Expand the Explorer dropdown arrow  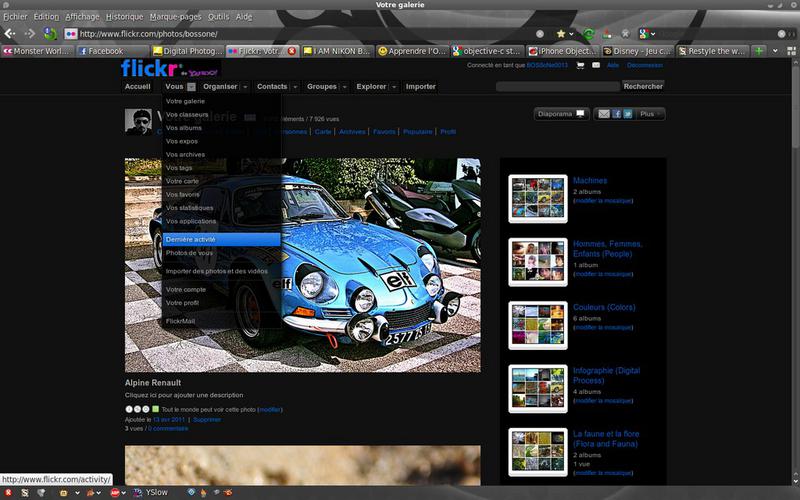click(394, 87)
